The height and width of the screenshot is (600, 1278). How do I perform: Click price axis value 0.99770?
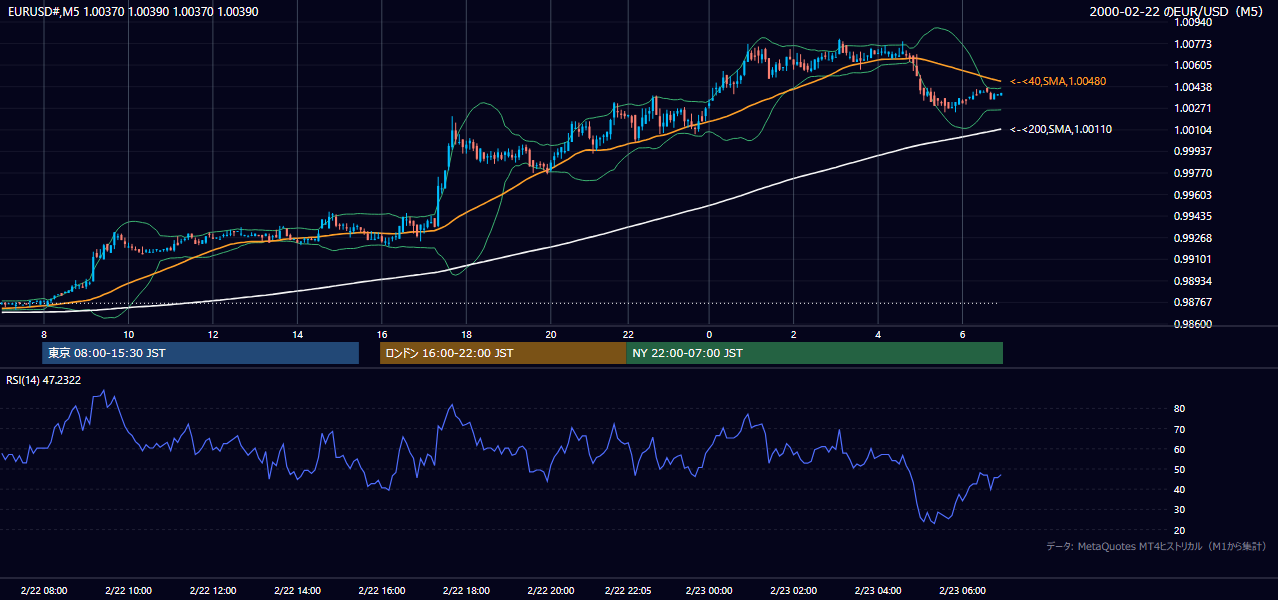click(1193, 173)
